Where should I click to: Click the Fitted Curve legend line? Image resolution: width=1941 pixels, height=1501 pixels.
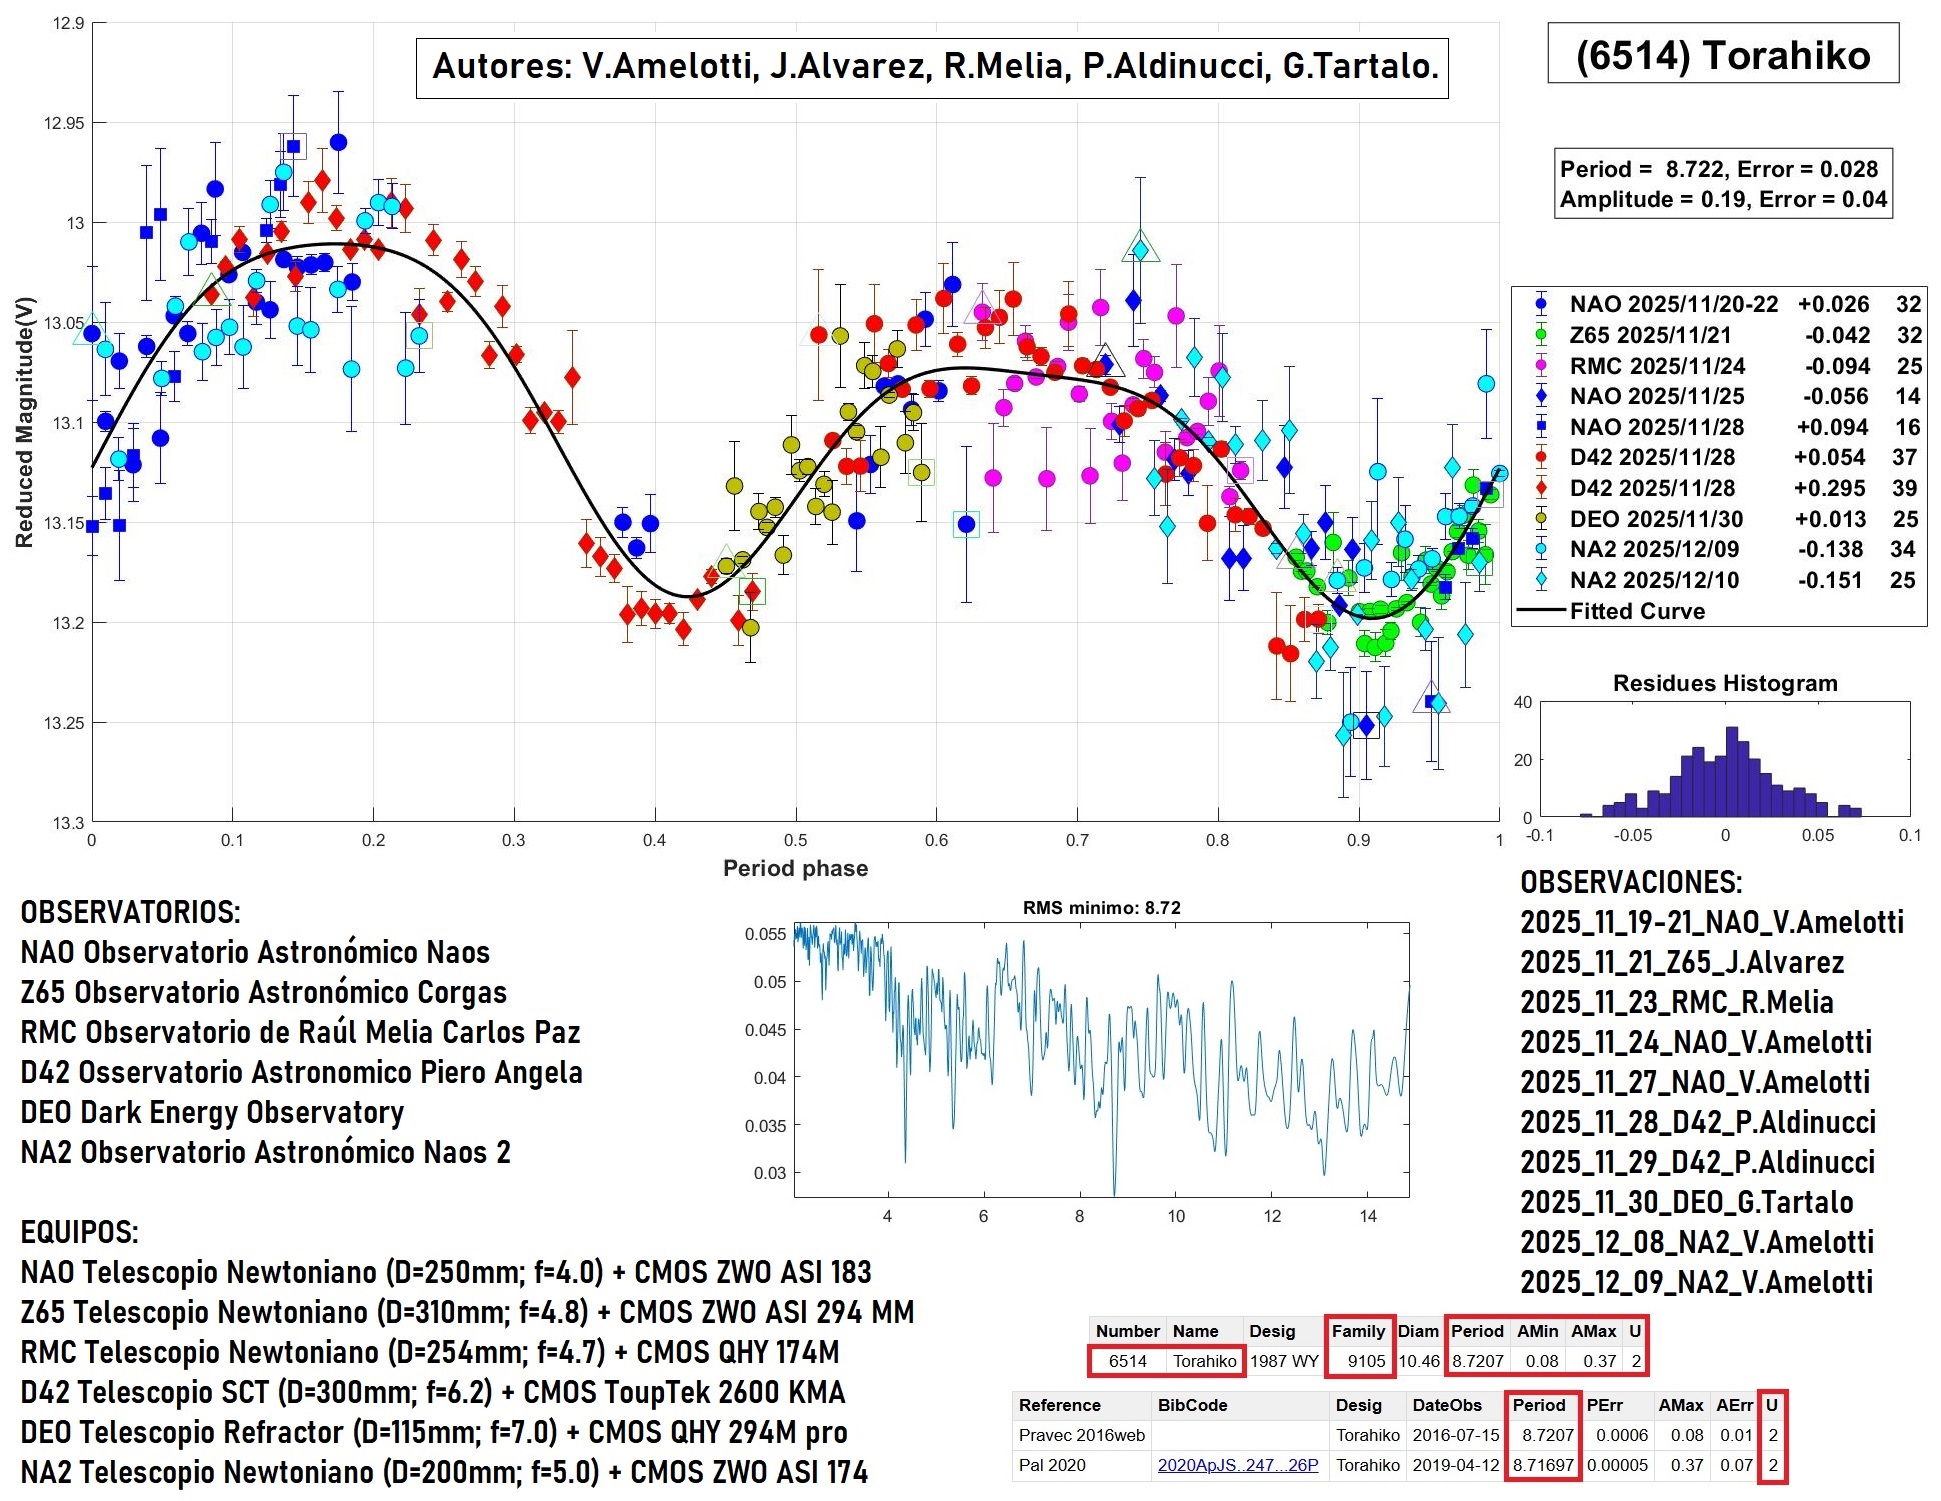point(1541,610)
